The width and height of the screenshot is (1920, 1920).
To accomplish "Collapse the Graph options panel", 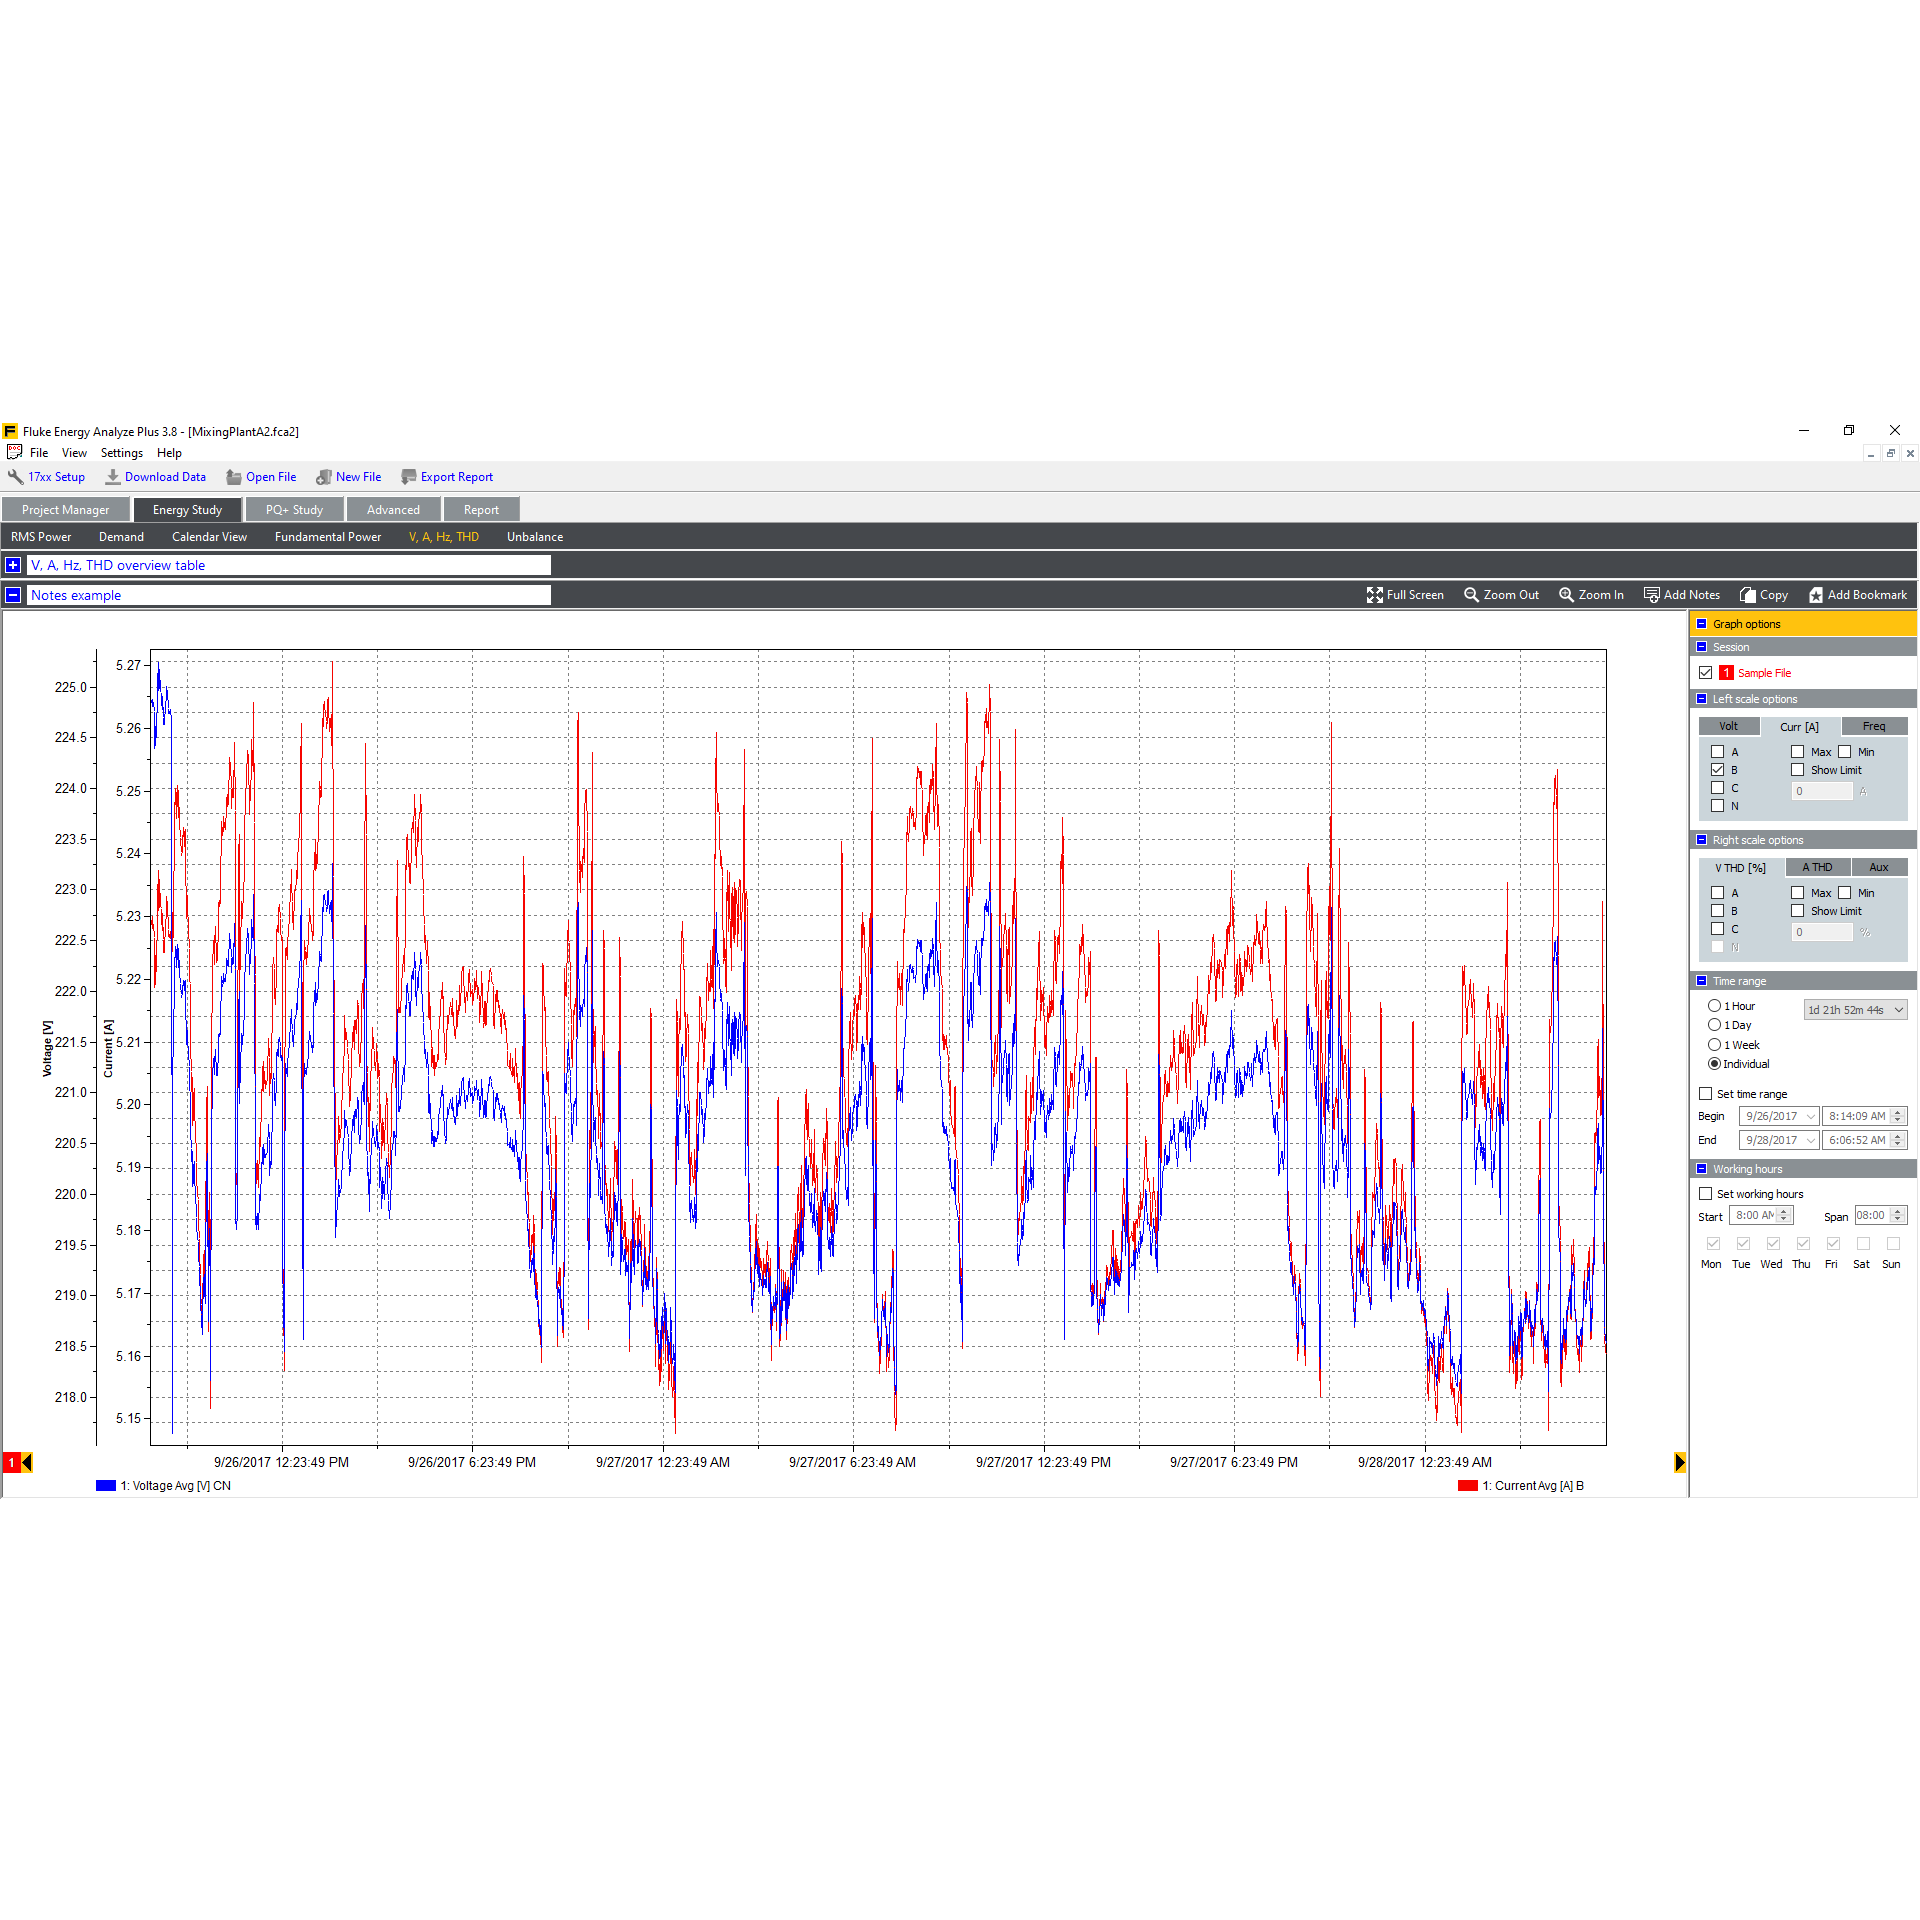I will coord(1702,624).
